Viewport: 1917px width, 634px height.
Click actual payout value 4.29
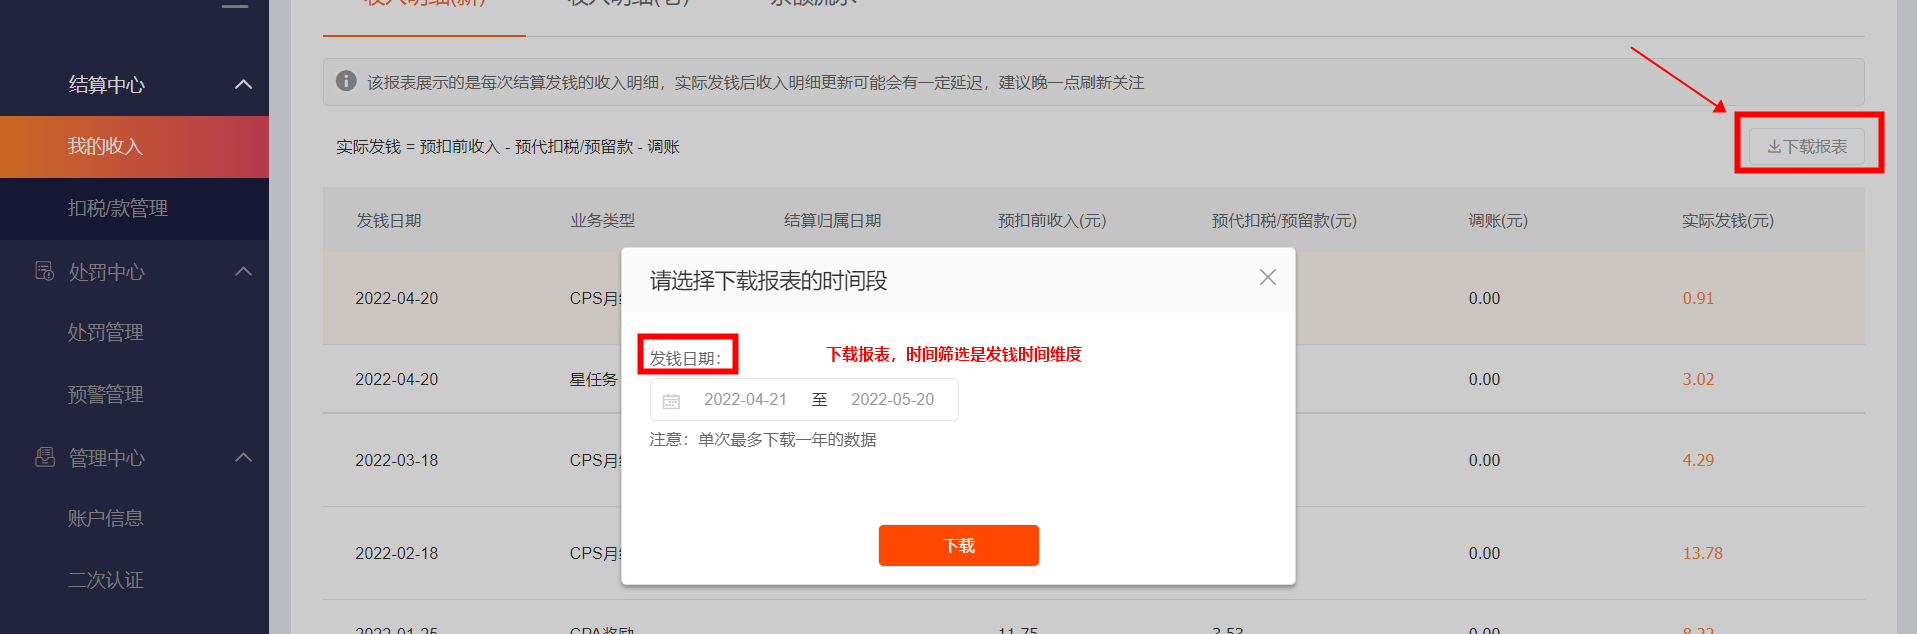(x=1698, y=460)
